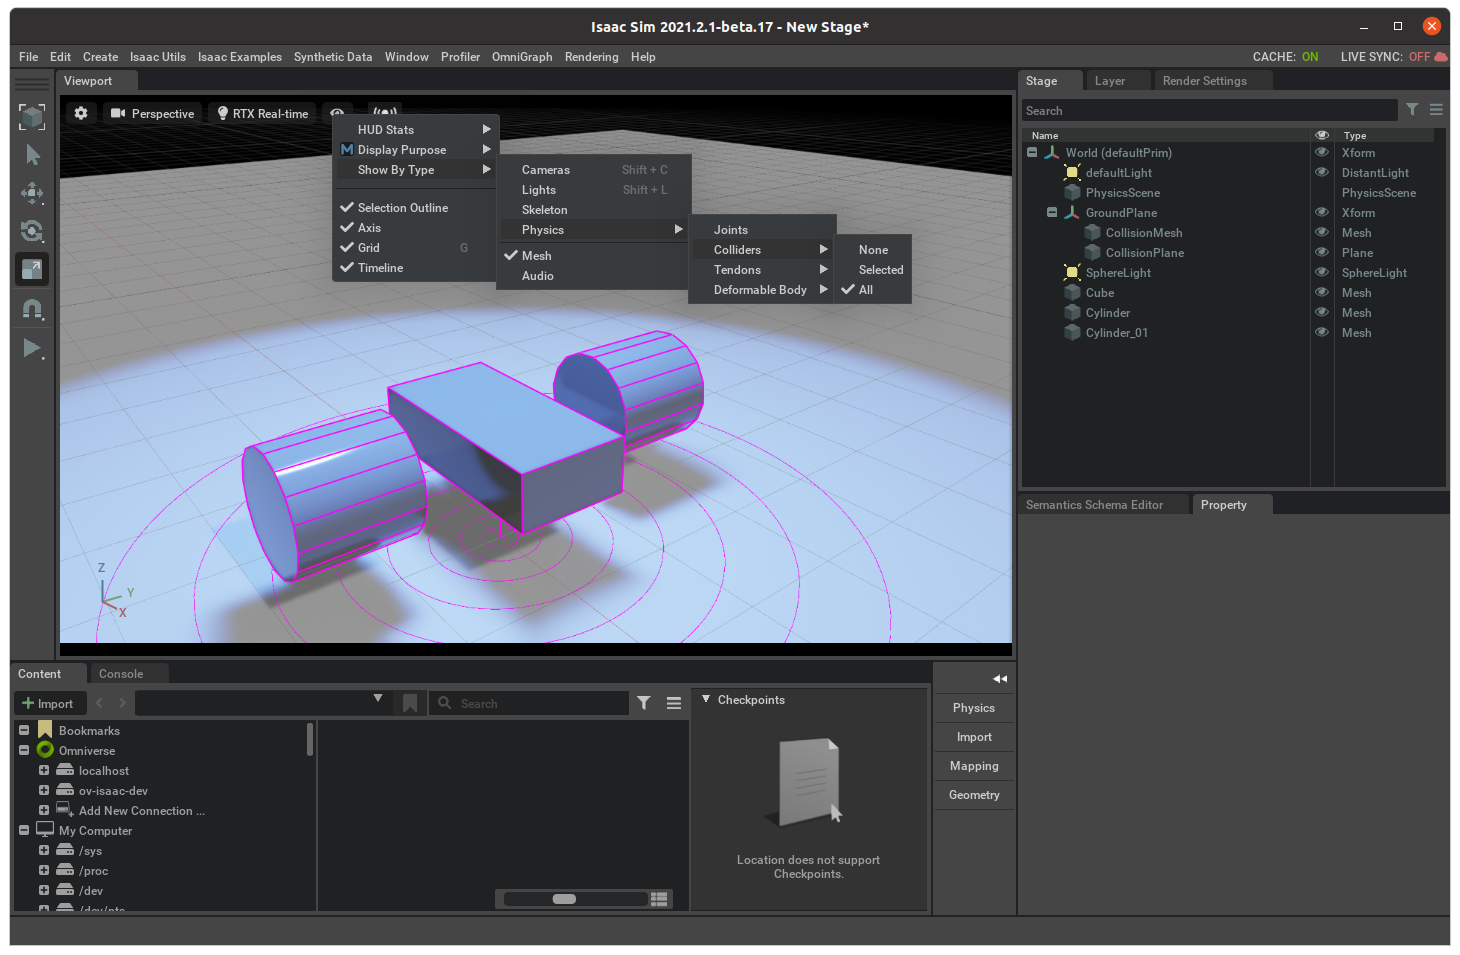1460x955 pixels.
Task: Toggle the Snap magnet tool
Action: tap(32, 309)
